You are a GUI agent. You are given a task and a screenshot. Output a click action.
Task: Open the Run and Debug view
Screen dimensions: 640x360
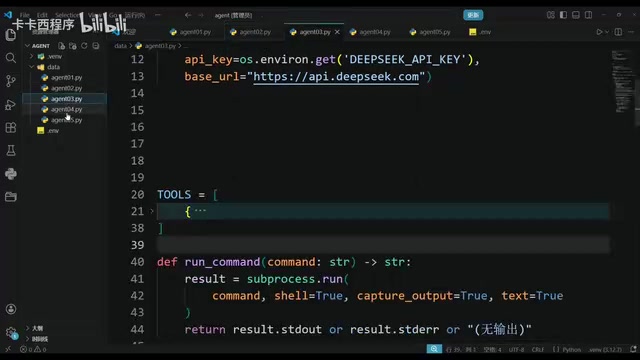11,104
